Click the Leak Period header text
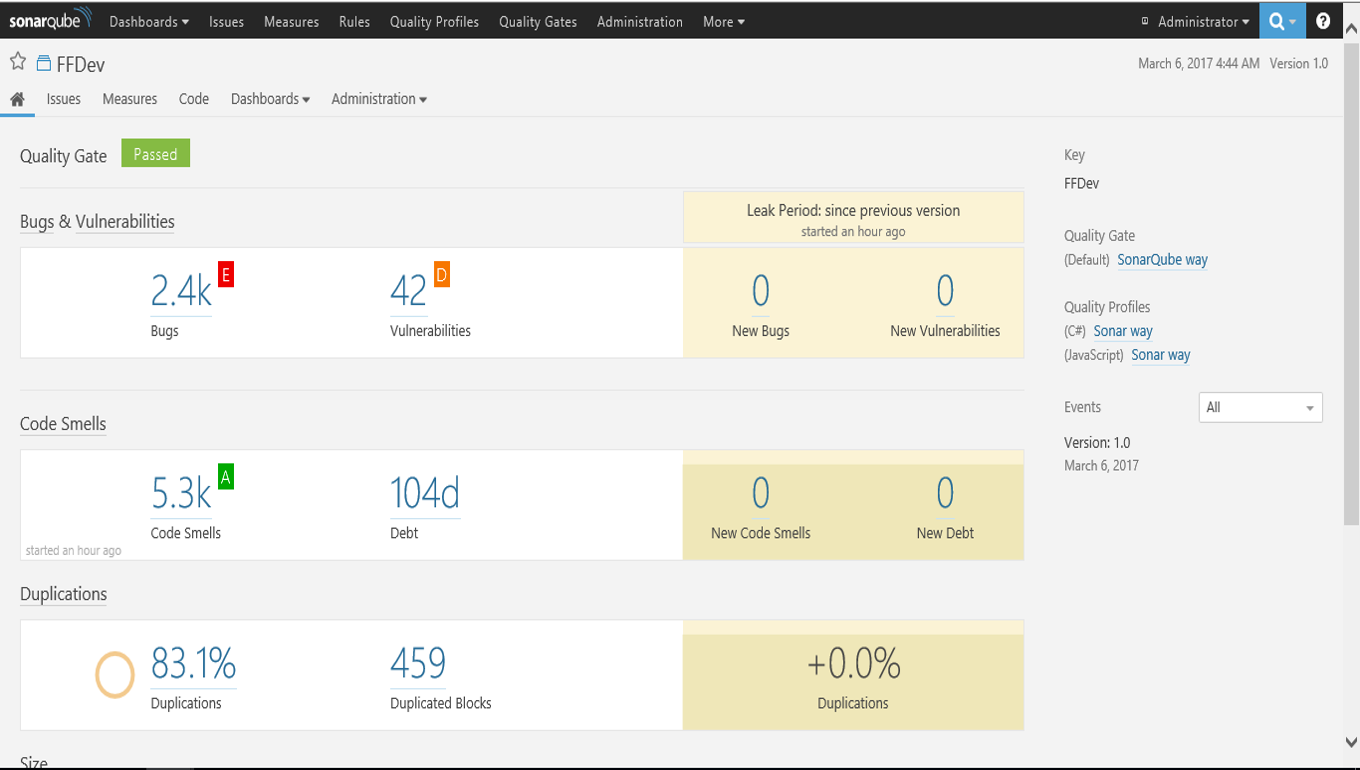The height and width of the screenshot is (770, 1360). pyautogui.click(x=853, y=211)
